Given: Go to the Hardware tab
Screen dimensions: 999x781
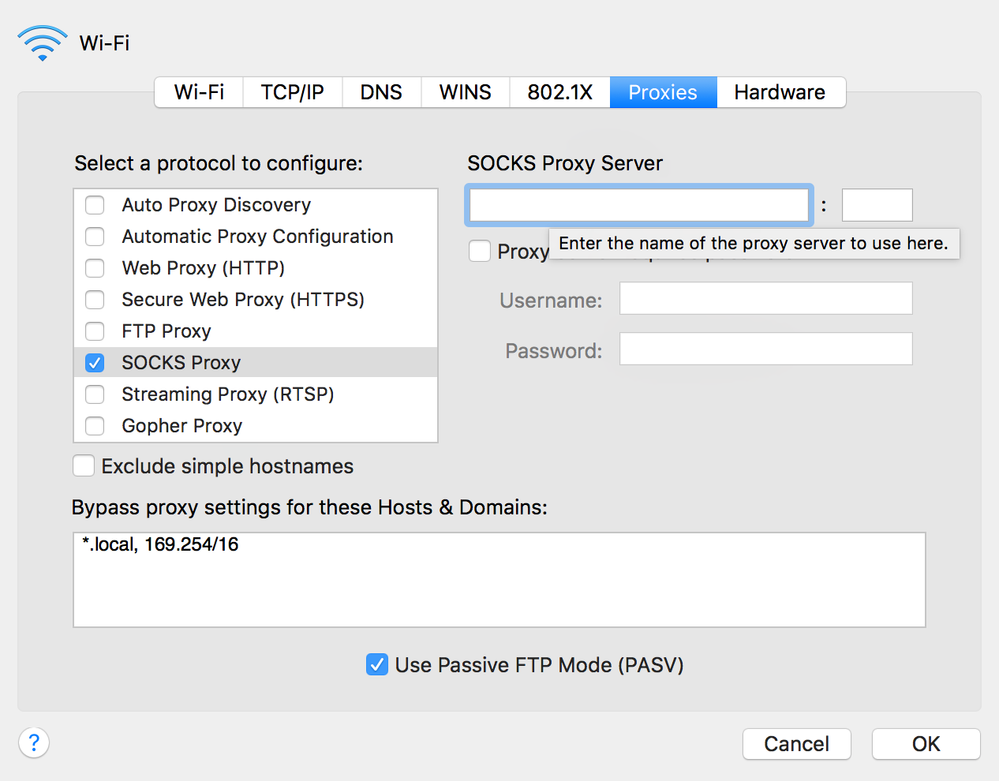Looking at the screenshot, I should coord(780,92).
